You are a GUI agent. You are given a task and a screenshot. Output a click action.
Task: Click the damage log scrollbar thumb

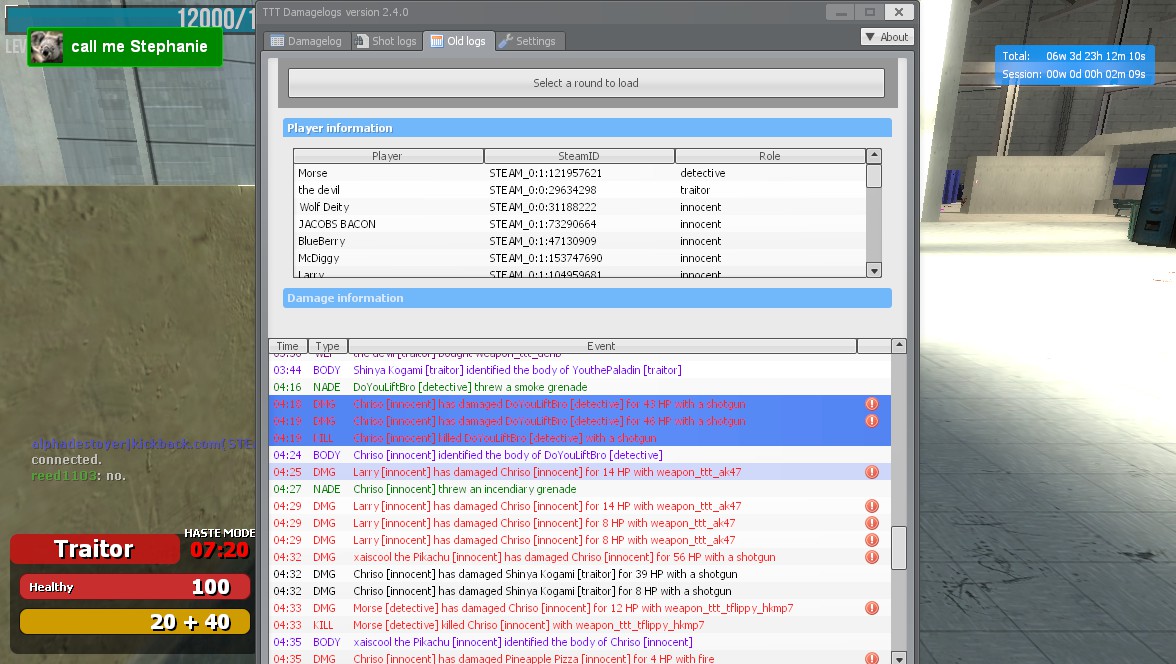point(898,548)
